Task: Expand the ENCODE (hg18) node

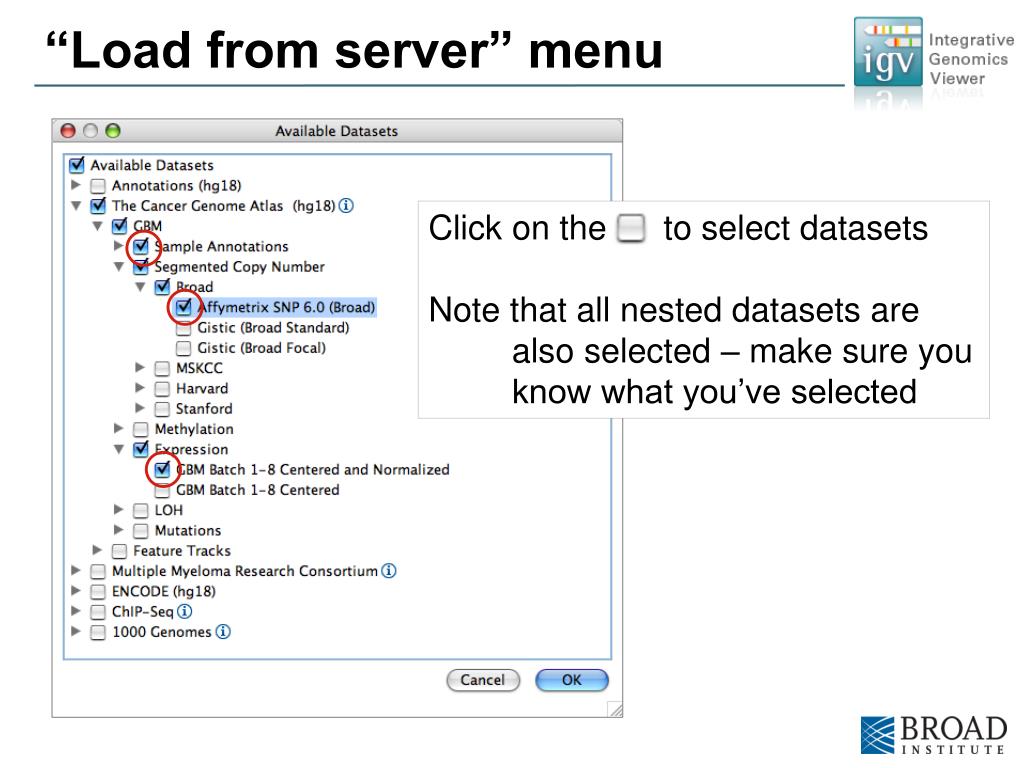Action: pos(76,590)
